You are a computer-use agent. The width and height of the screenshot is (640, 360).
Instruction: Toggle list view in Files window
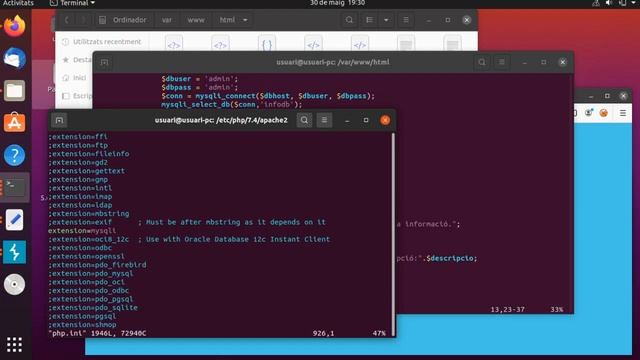point(369,20)
